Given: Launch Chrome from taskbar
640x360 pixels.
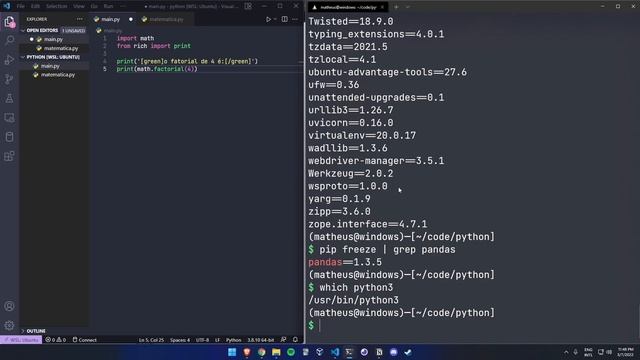Looking at the screenshot, I should 261,352.
